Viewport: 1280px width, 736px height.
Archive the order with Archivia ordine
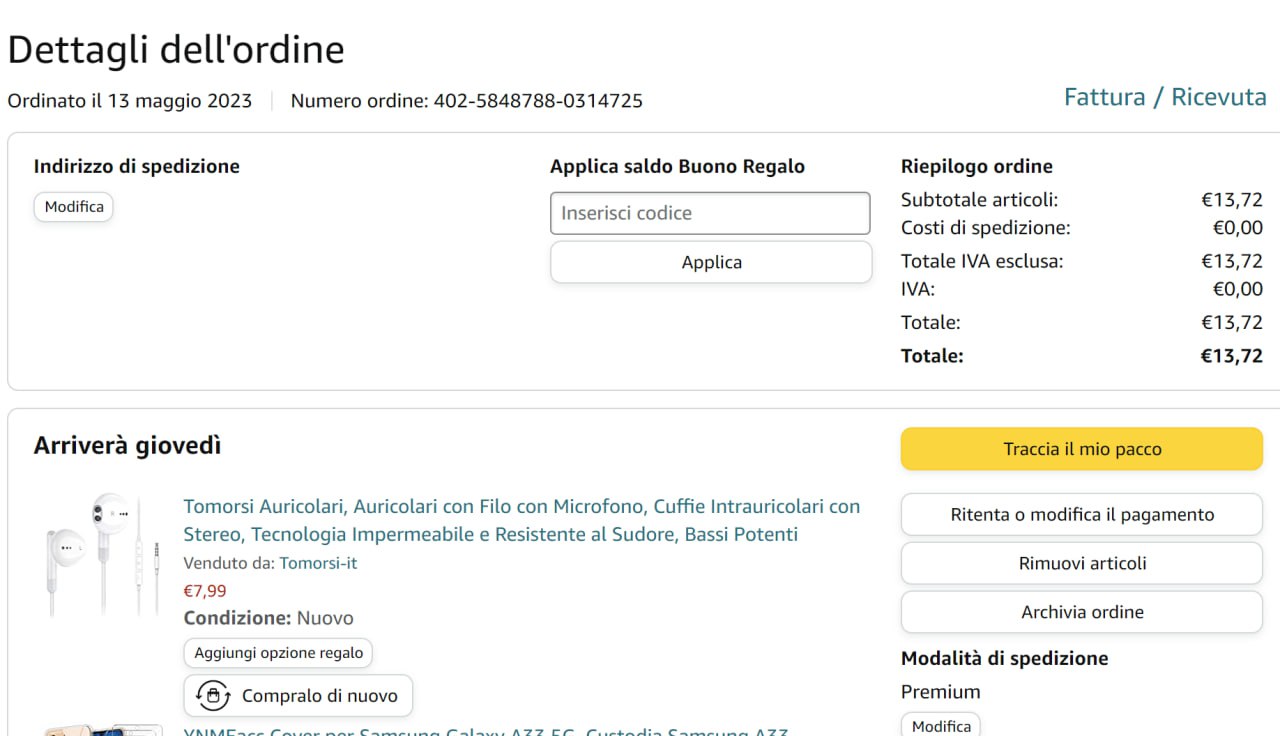(x=1081, y=612)
